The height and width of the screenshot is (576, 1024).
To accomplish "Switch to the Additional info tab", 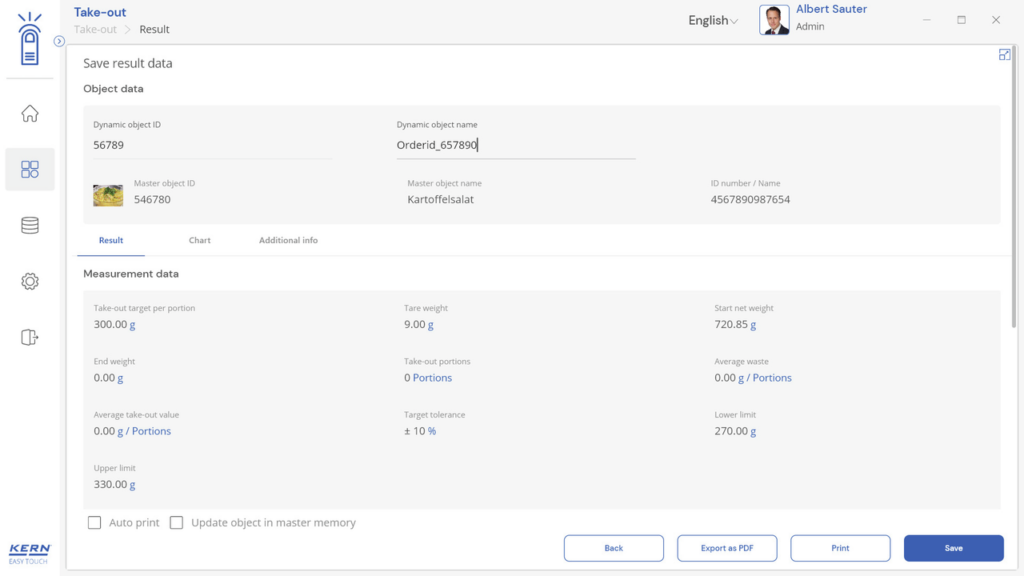I will point(288,240).
